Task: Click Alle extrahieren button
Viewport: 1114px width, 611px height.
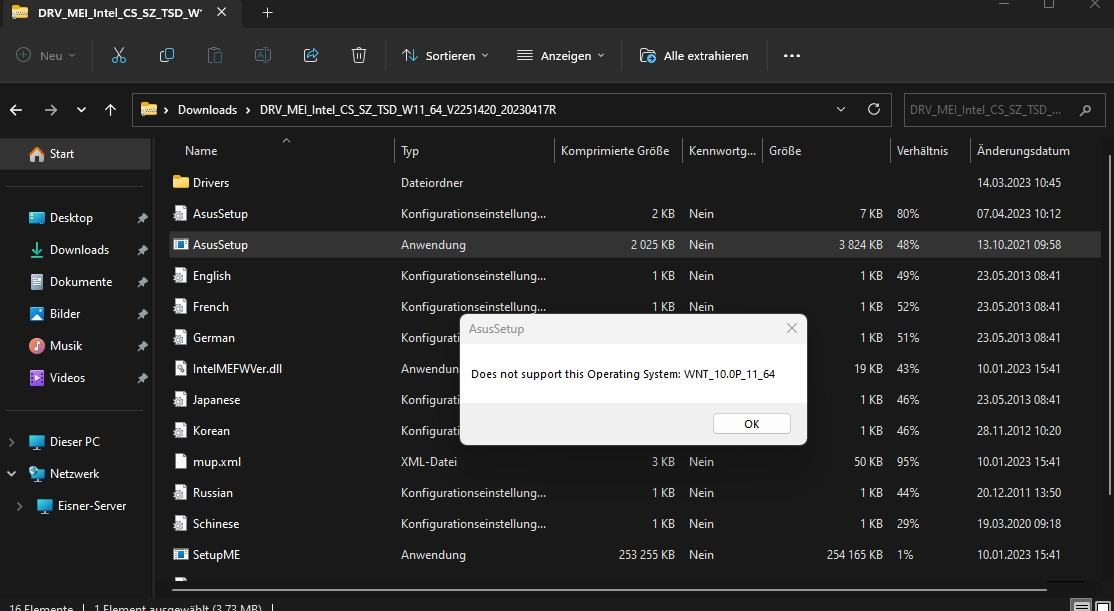Action: (x=694, y=55)
